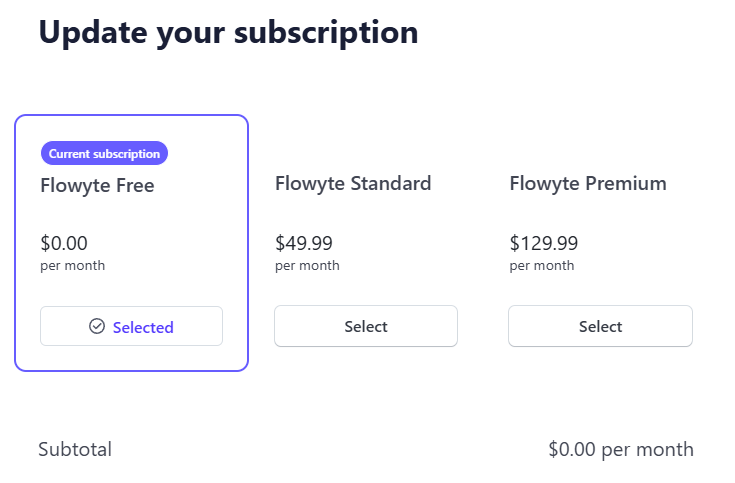Click per month text under $129.99
Screen dimensions: 735x483
tap(542, 266)
